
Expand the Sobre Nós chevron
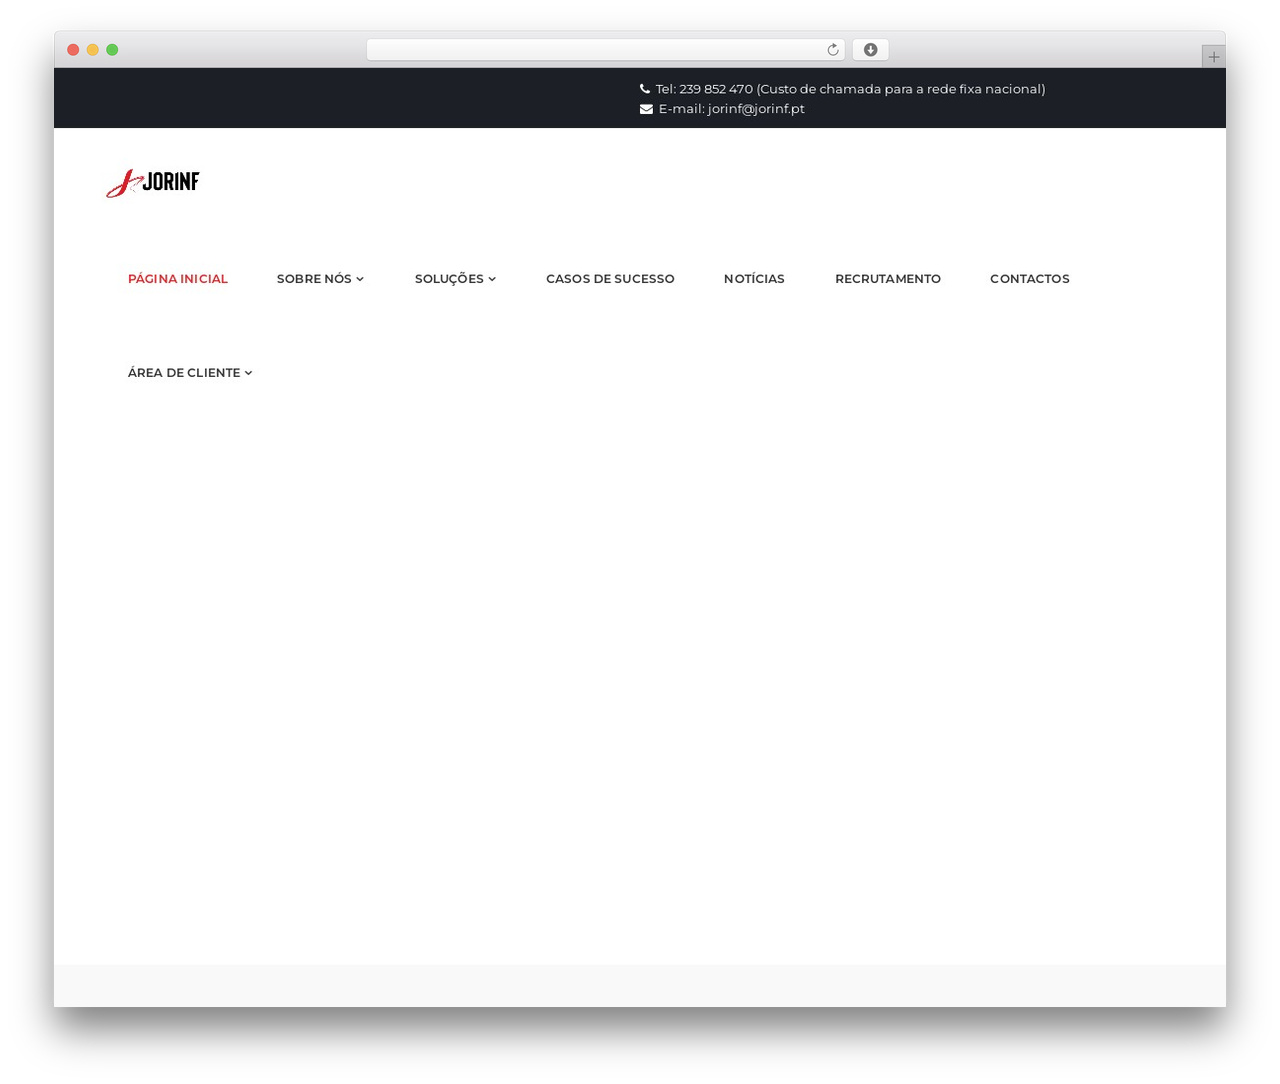(360, 279)
